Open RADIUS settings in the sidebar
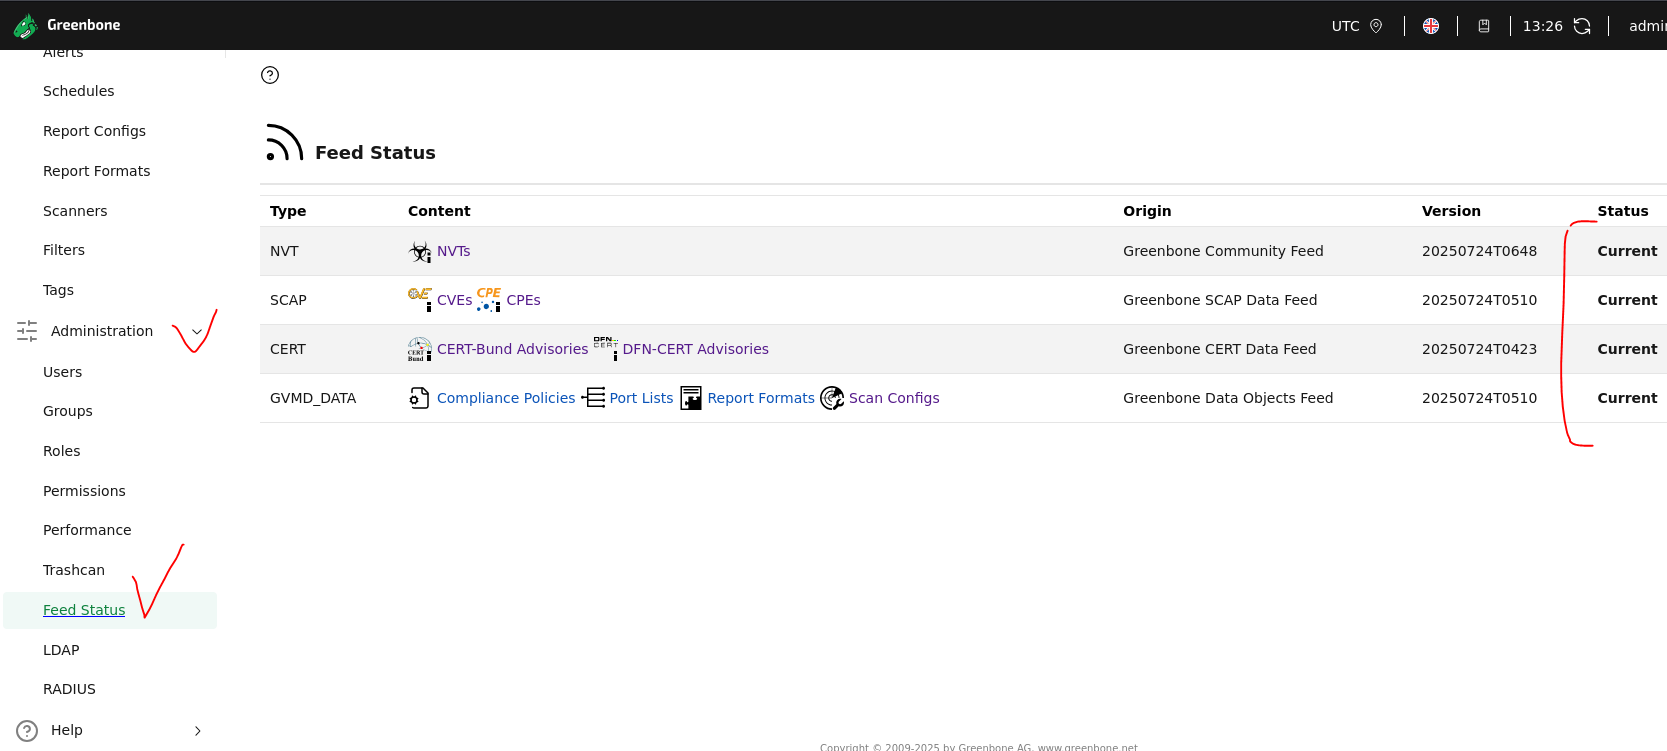 (69, 689)
